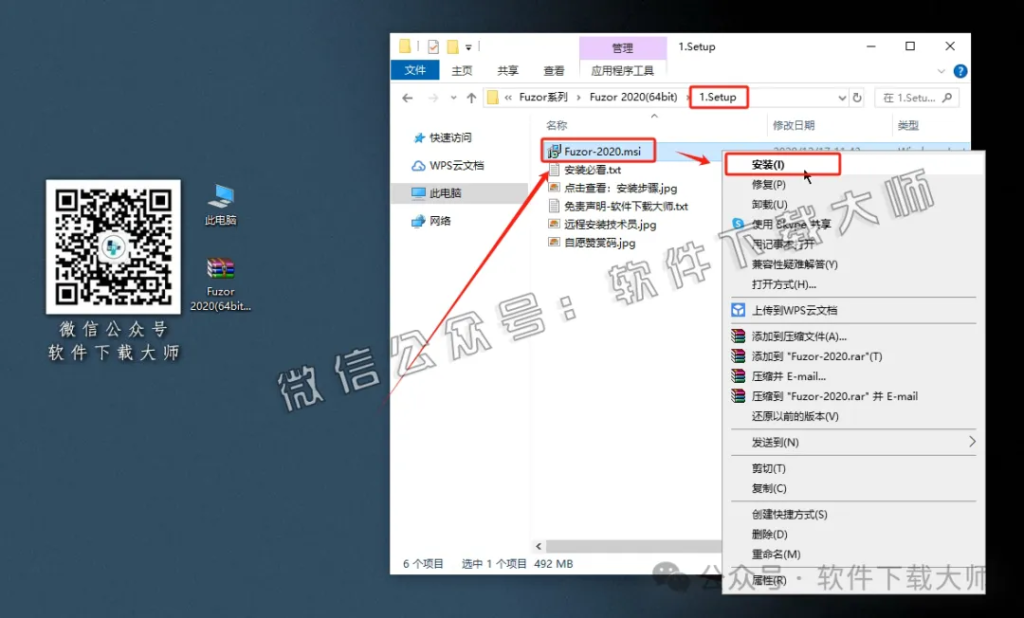Click 剪切(T) in context menu
The height and width of the screenshot is (618, 1024).
coord(768,468)
